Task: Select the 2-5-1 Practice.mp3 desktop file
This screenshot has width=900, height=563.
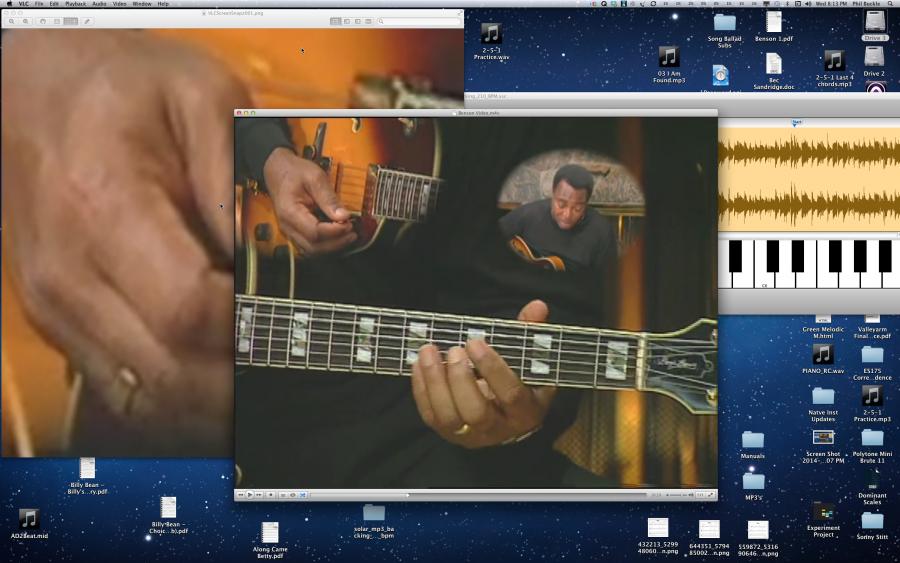Action: (872, 403)
